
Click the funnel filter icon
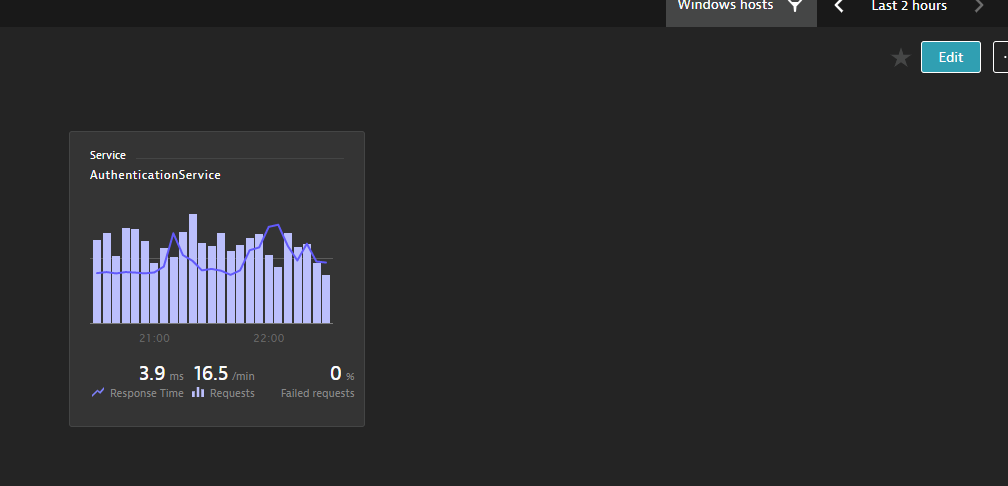tap(795, 7)
